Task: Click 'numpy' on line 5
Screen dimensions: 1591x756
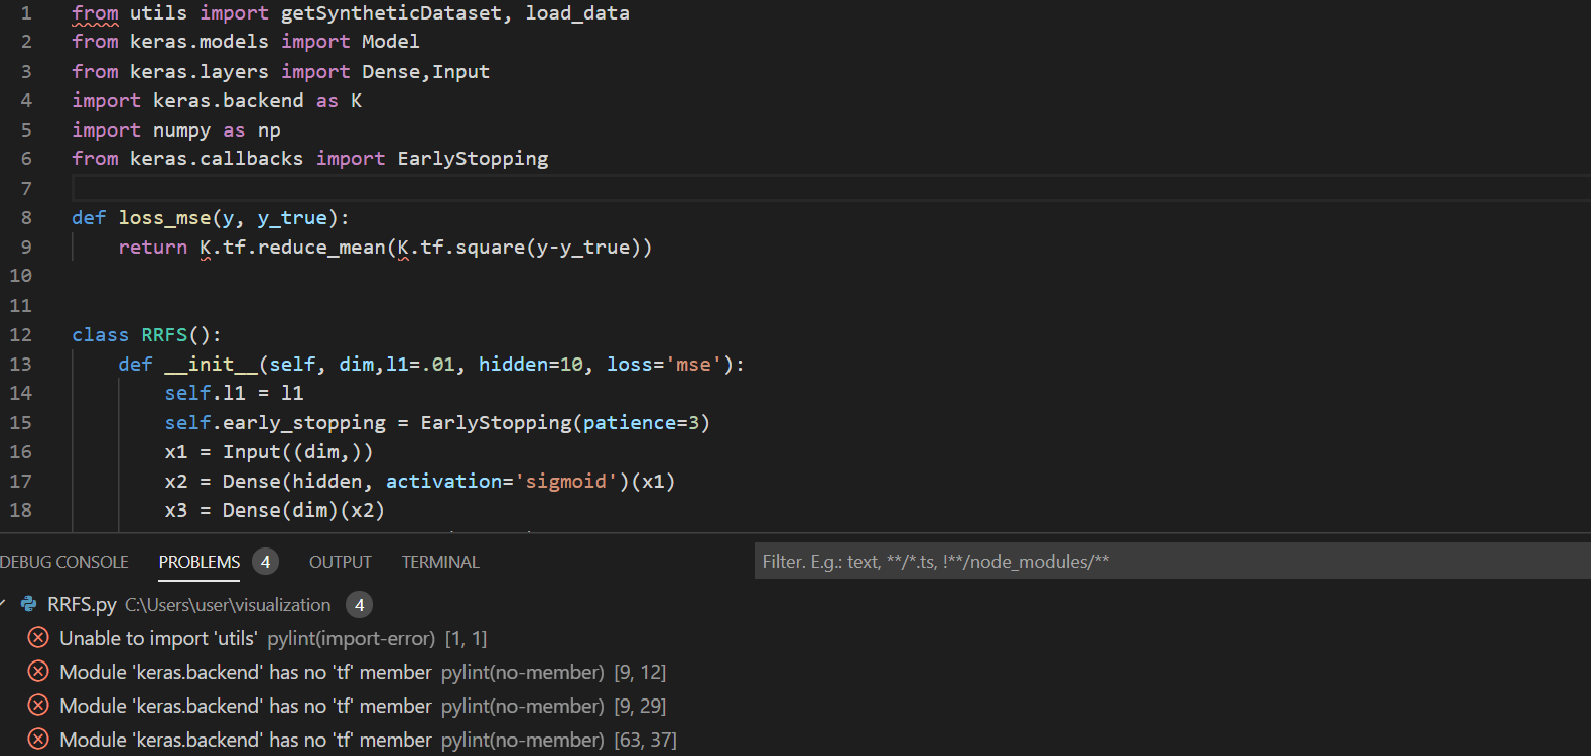Action: click(182, 130)
